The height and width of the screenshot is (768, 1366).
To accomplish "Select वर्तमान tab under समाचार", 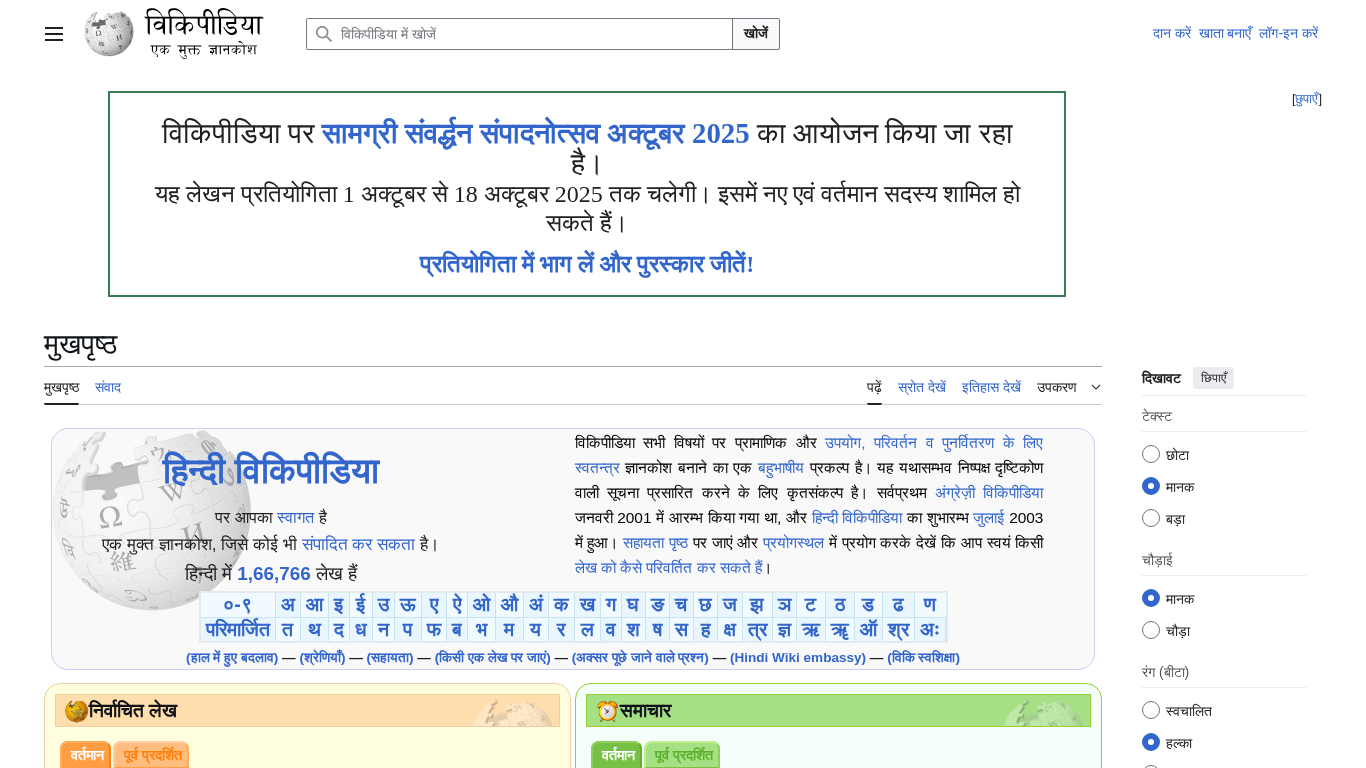I will click(618, 755).
